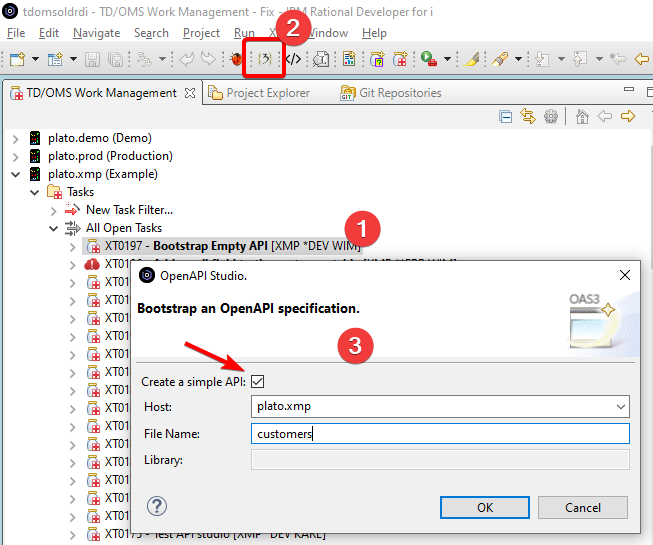Viewport: 653px width, 545px height.
Task: Click the OpenAPI Studio curly-braces icon
Action: 264,59
